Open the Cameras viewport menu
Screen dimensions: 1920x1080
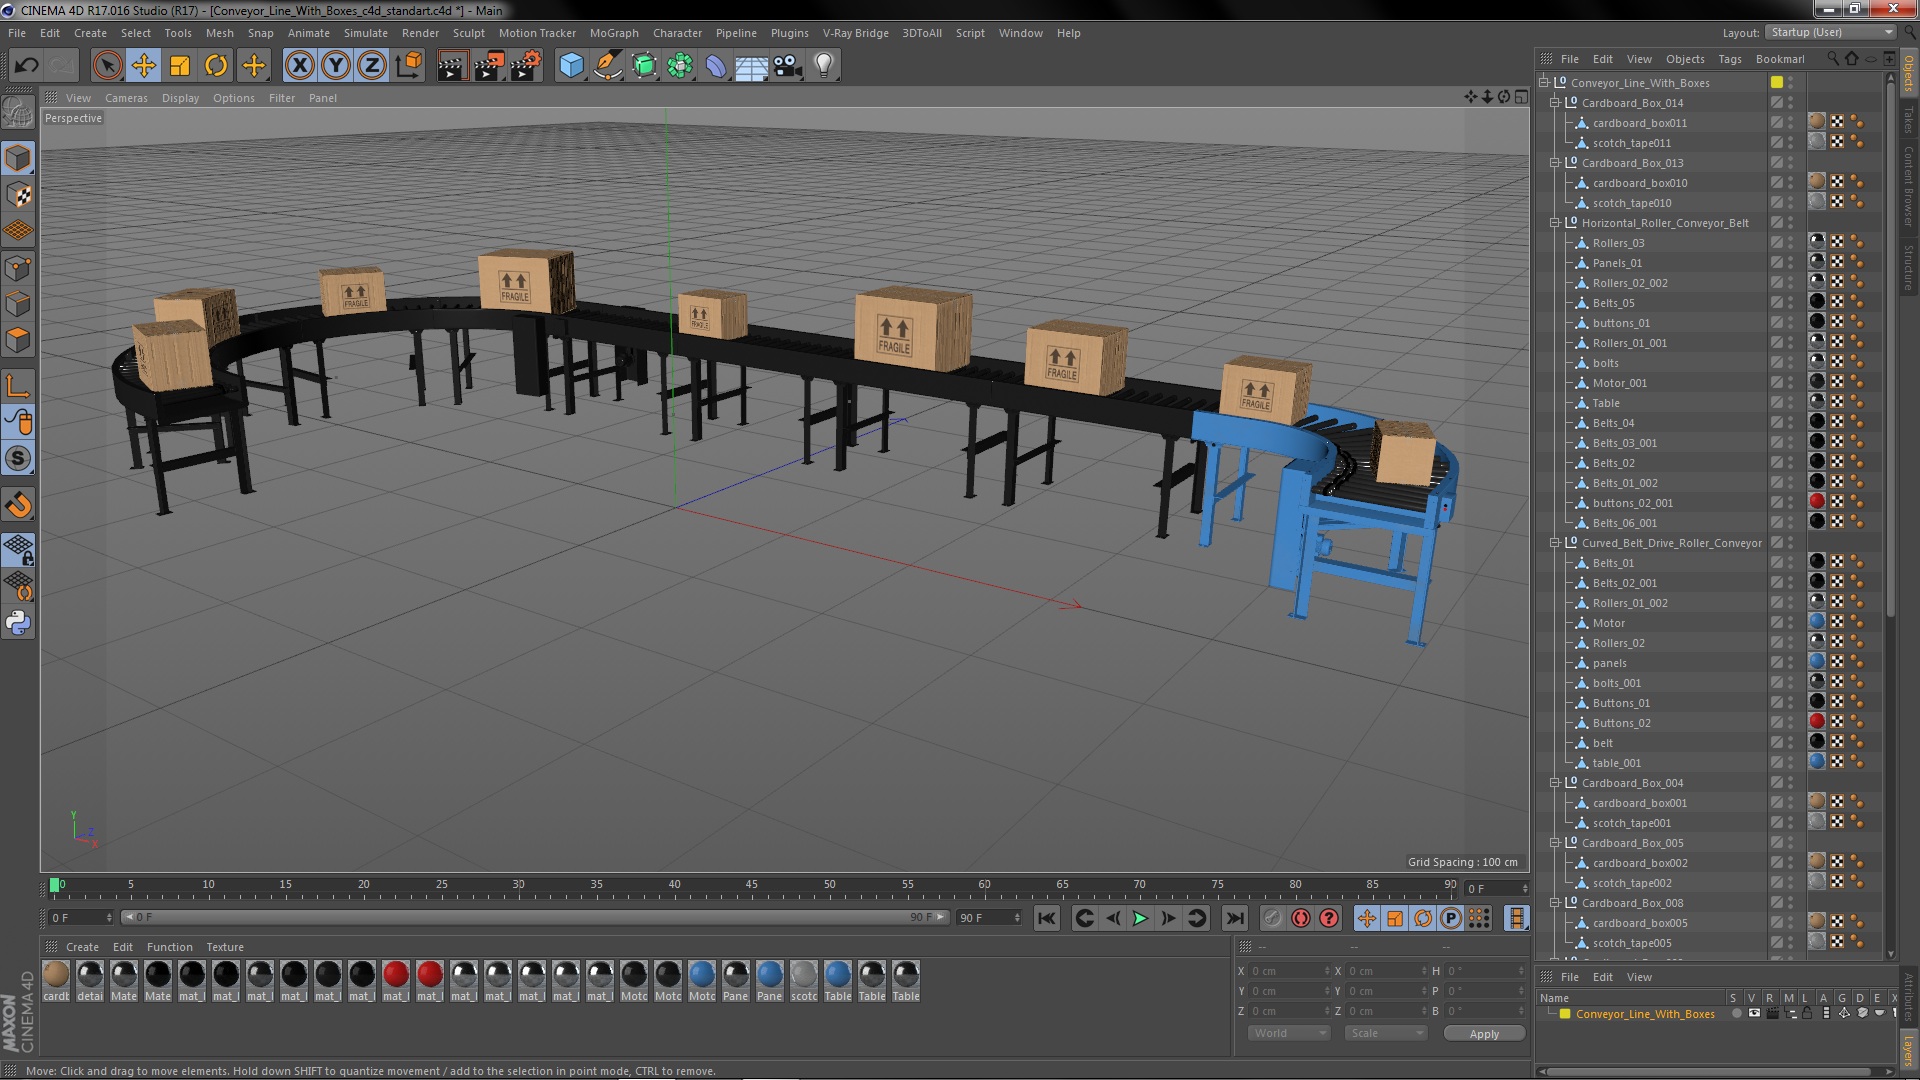click(126, 98)
